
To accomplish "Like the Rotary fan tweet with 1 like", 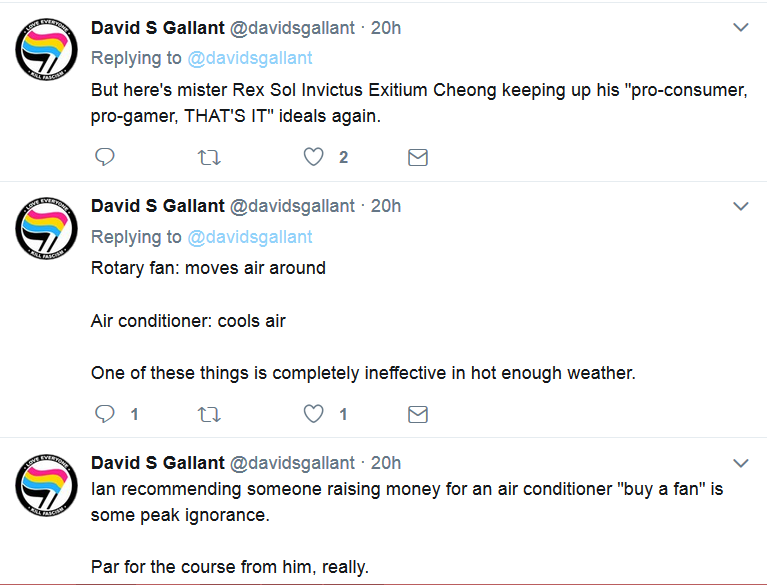I will click(314, 414).
